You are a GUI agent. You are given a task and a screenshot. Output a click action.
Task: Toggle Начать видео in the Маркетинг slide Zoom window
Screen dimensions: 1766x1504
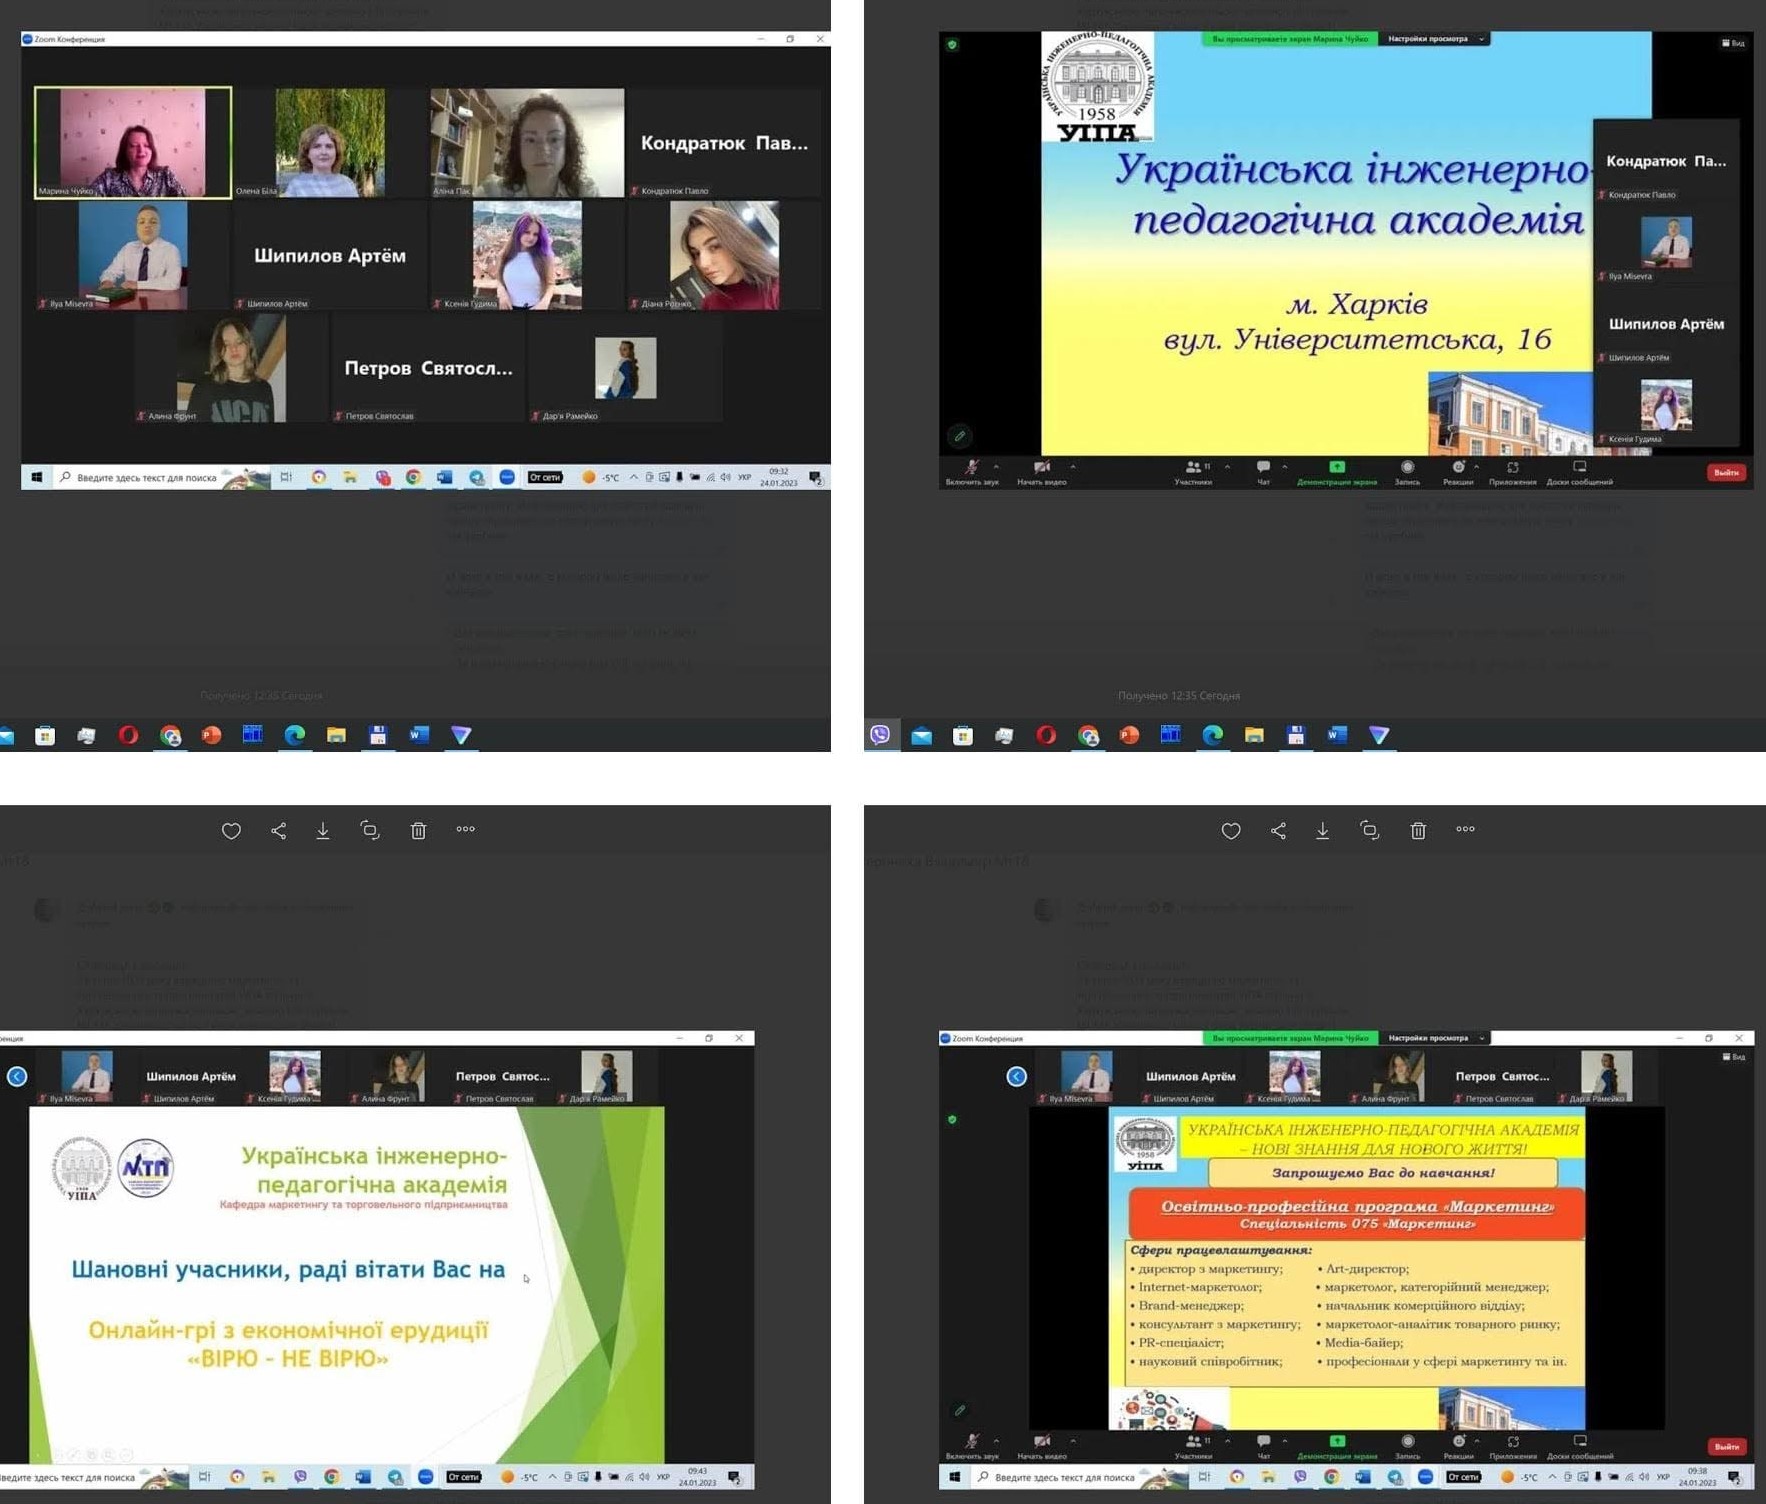[1042, 1447]
